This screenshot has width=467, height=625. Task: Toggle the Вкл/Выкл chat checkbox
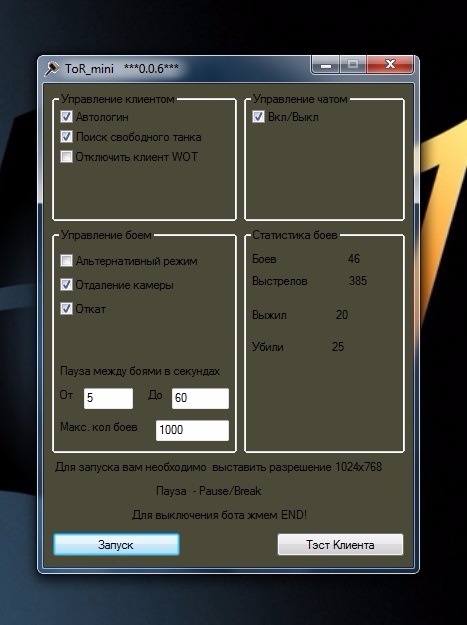[258, 117]
